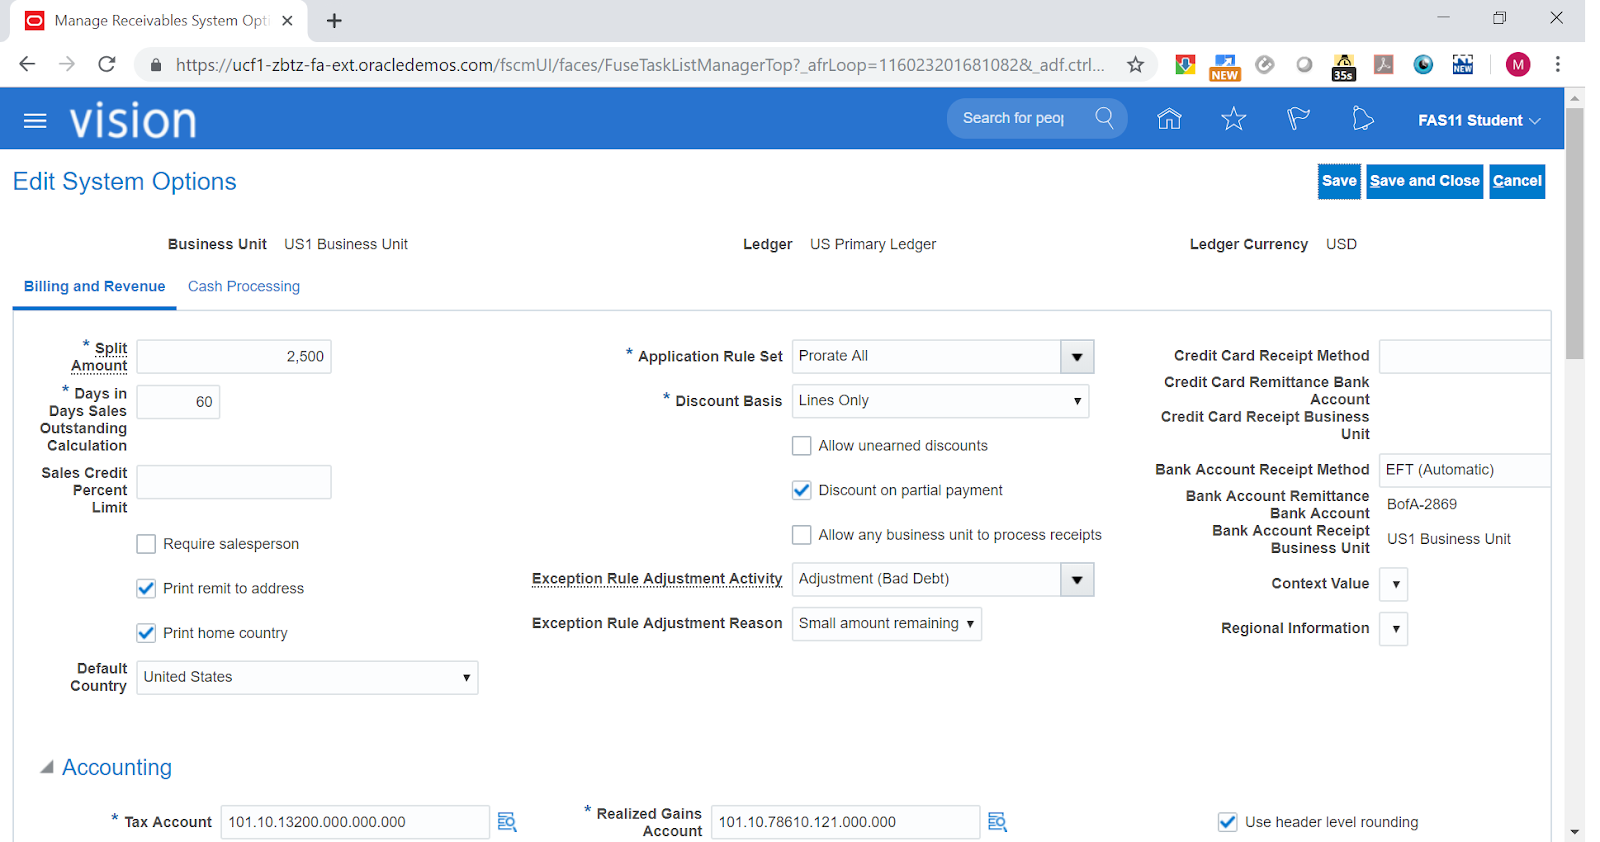Click the page vertical scrollbar thumb
Viewport: 1600px width, 842px height.
pyautogui.click(x=1575, y=233)
